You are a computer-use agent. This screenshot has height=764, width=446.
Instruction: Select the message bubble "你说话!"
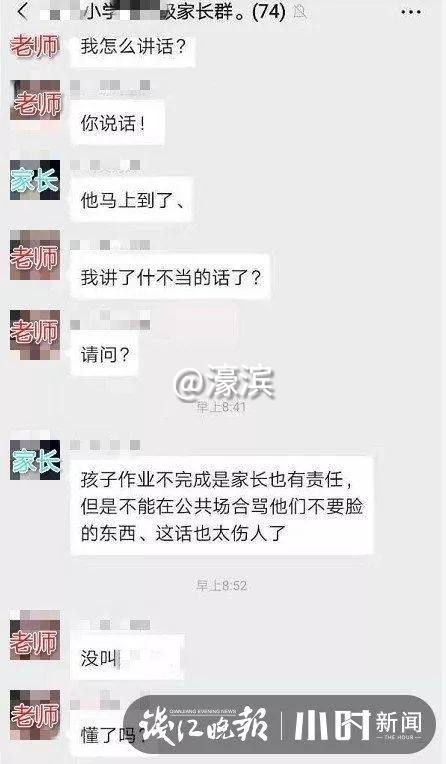click(117, 122)
